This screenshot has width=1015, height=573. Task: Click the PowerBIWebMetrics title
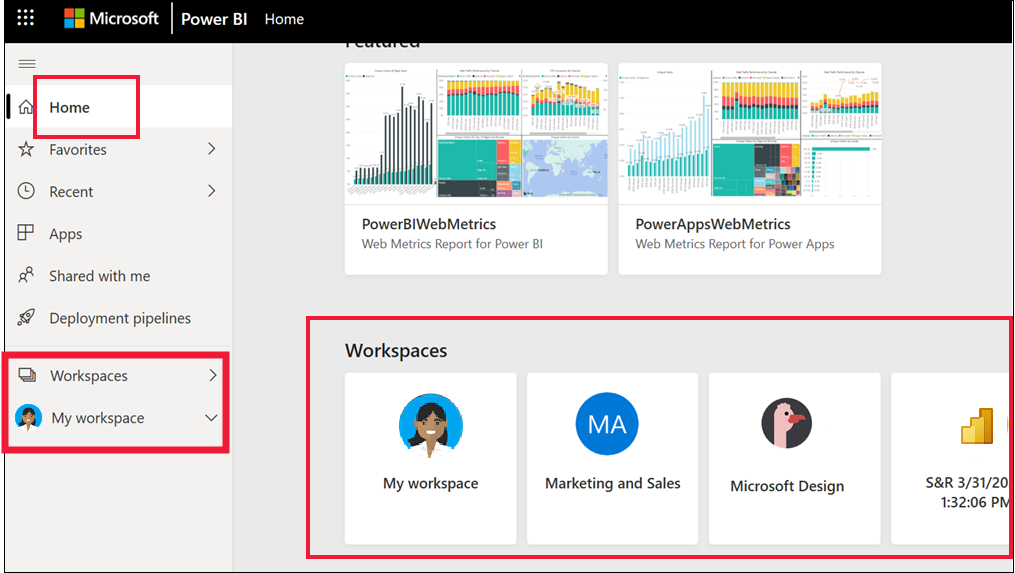pos(429,224)
